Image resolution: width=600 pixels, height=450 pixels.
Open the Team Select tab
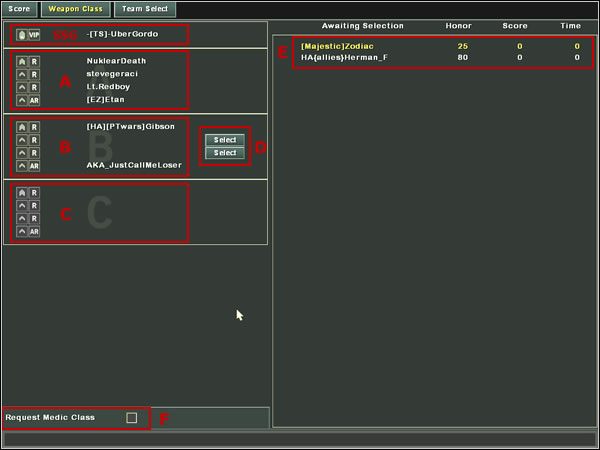point(145,9)
